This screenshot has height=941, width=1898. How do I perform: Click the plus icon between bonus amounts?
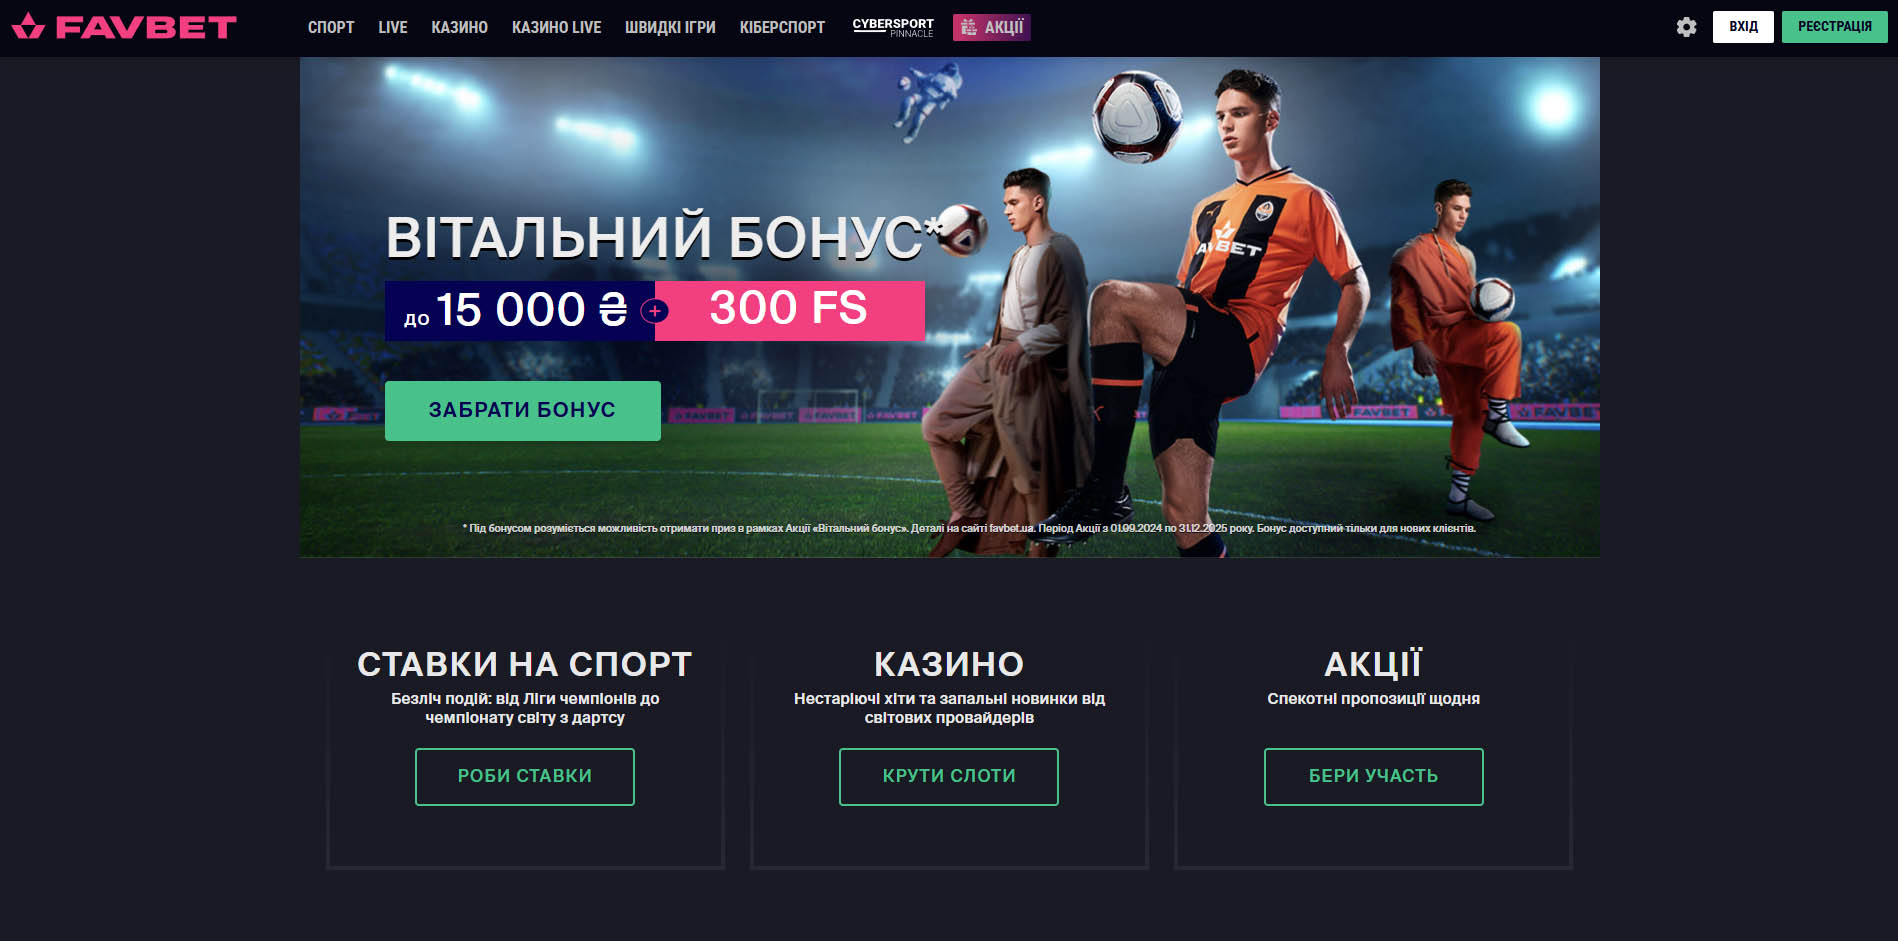click(x=655, y=311)
